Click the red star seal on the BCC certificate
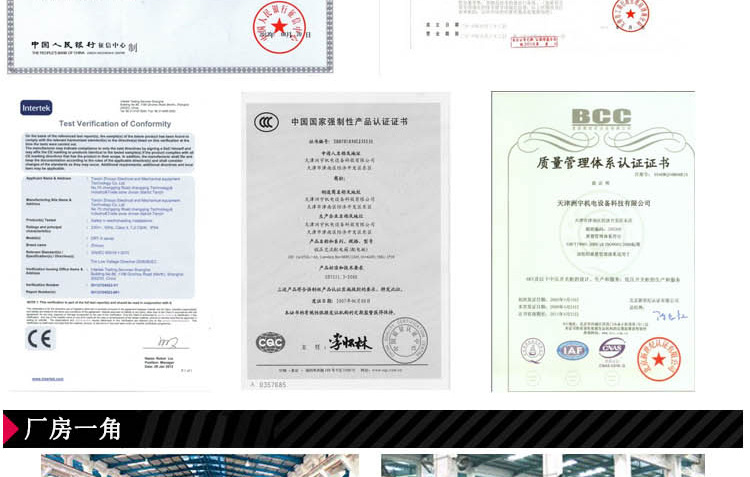 [659, 359]
